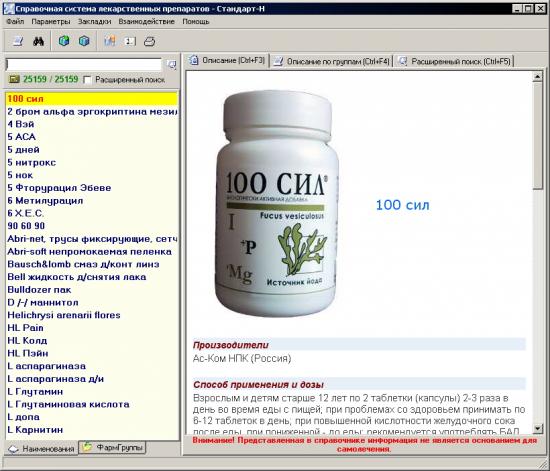Select 'Bell жидкость д/снятия лака' entry
The height and width of the screenshot is (471, 550).
pos(92,277)
